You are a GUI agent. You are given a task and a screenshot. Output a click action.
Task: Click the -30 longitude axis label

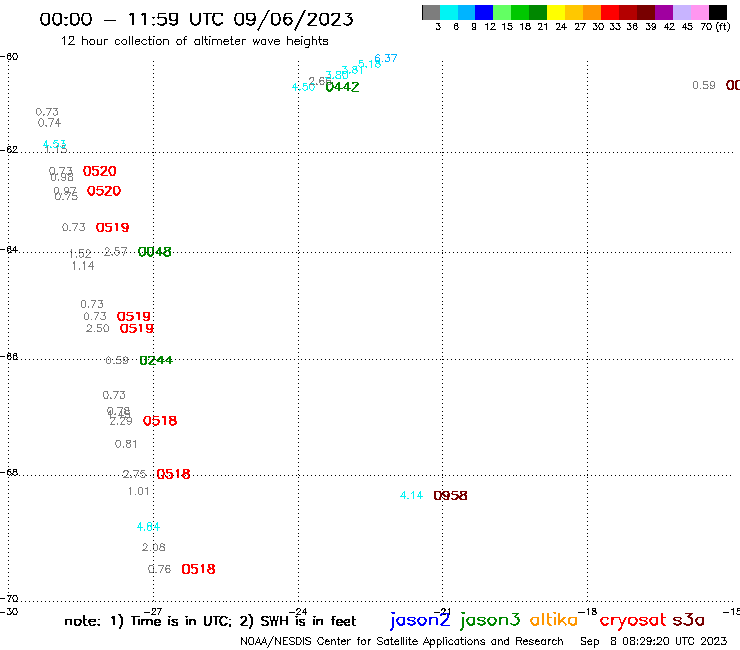pos(9,611)
